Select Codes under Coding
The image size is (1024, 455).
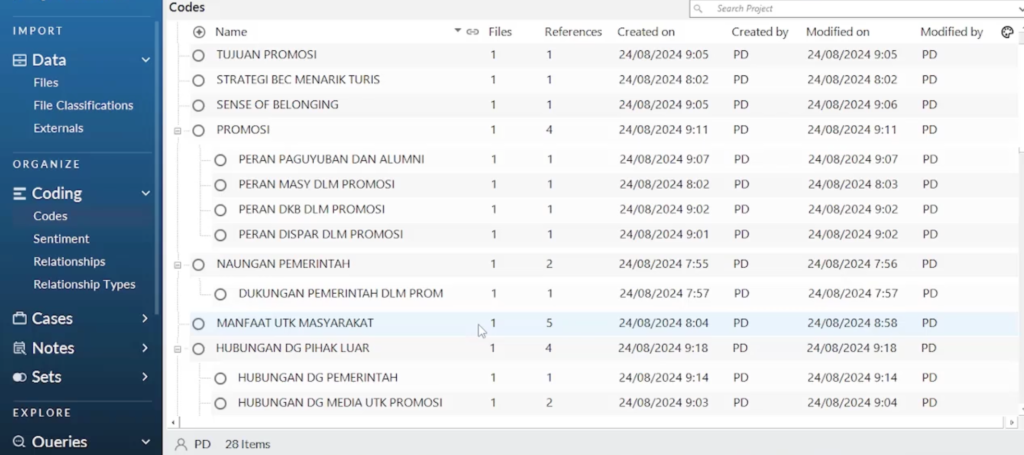click(50, 216)
